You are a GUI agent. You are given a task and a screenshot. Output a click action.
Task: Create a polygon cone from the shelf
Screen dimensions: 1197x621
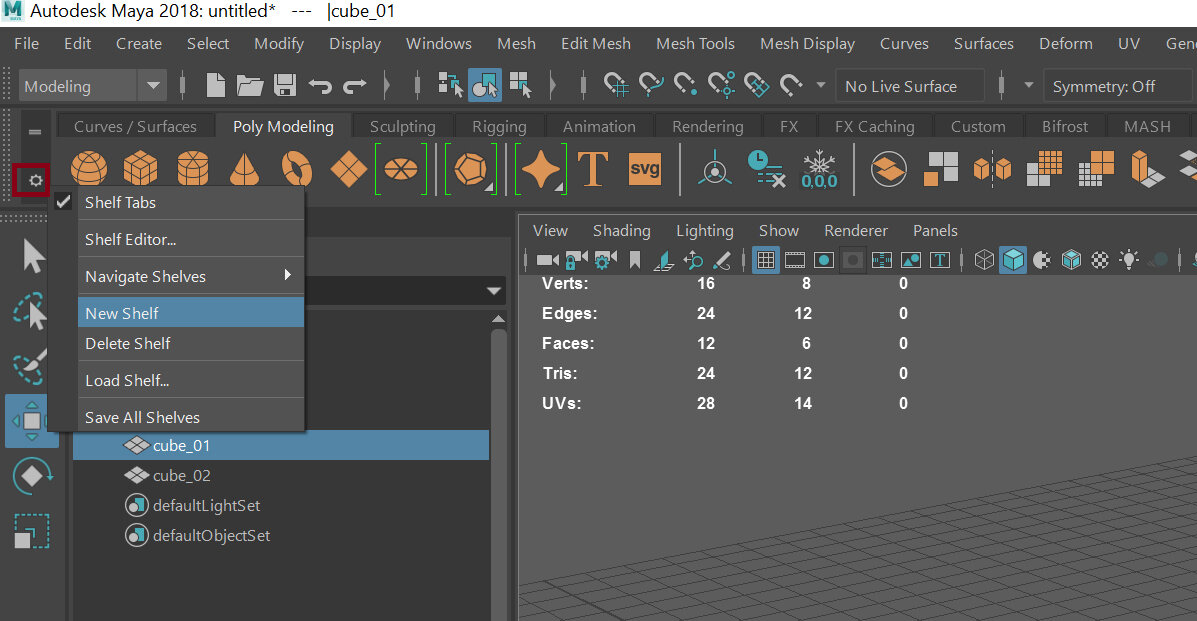pyautogui.click(x=244, y=169)
